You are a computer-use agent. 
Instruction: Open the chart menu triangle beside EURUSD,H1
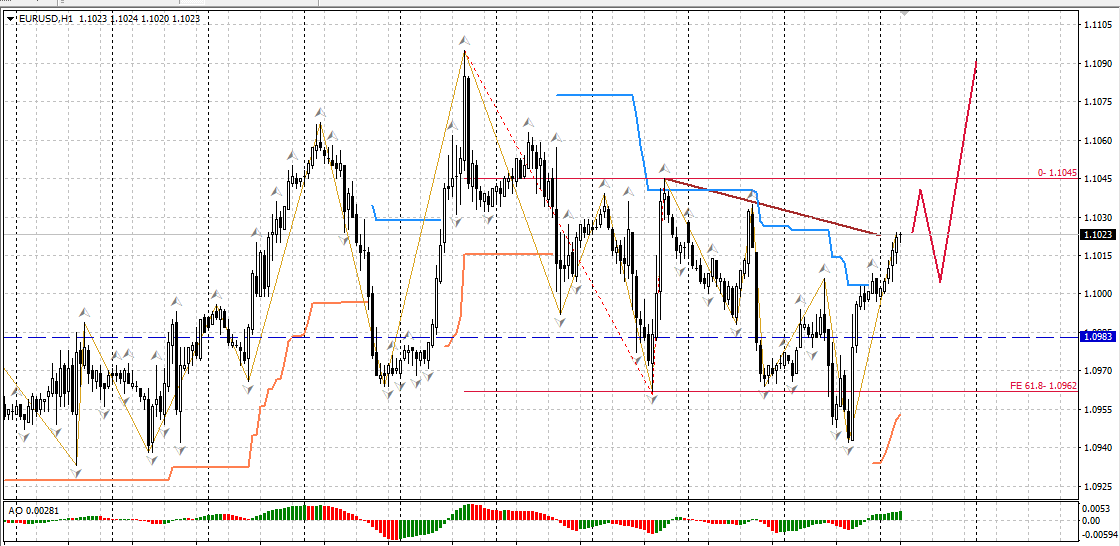[9, 21]
